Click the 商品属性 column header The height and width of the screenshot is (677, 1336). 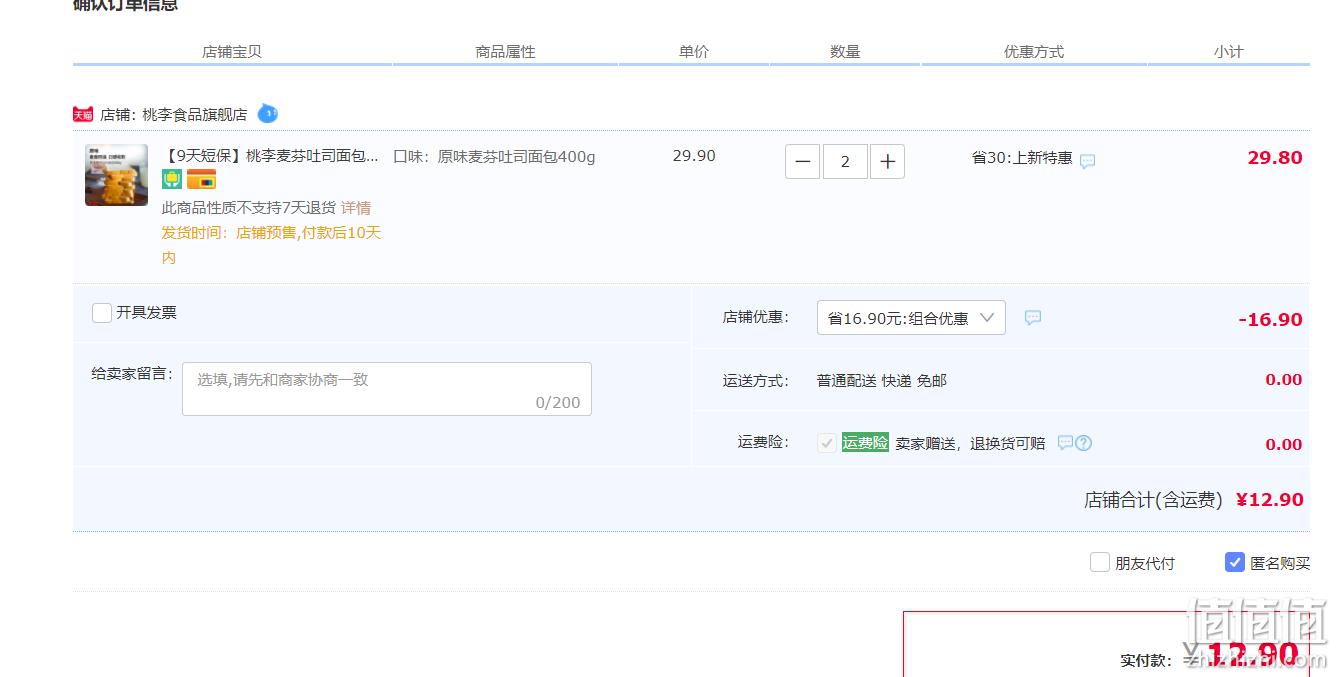(x=506, y=52)
